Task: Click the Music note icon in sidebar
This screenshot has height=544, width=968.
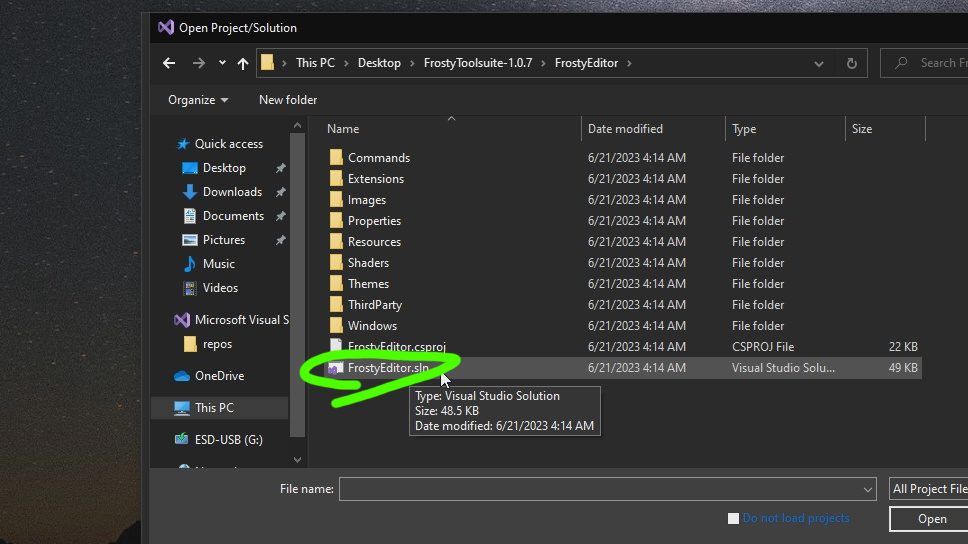Action: (x=190, y=264)
